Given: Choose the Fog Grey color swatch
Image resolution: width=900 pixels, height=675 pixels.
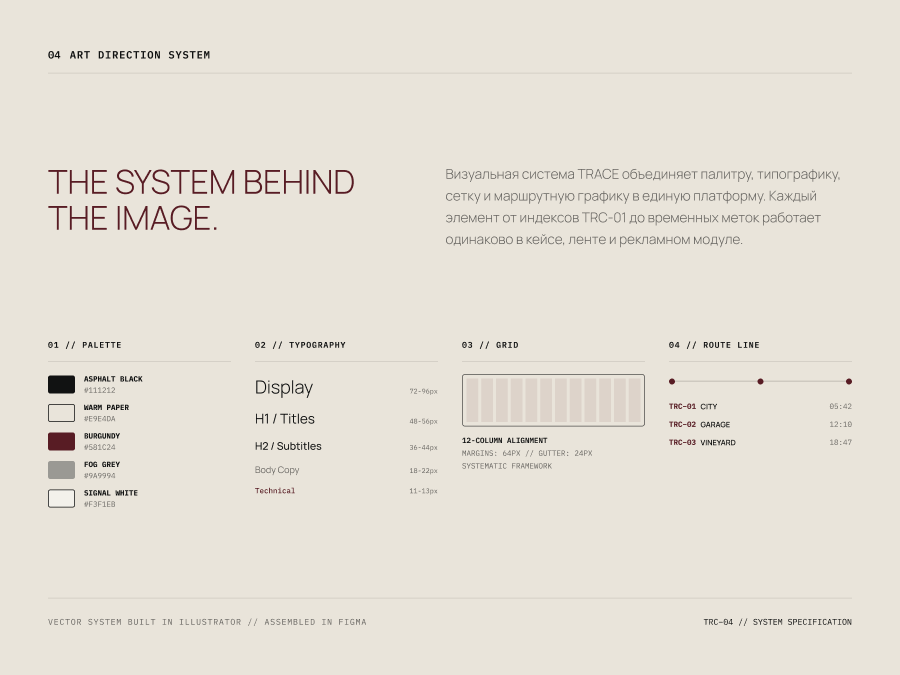Looking at the screenshot, I should [61, 470].
